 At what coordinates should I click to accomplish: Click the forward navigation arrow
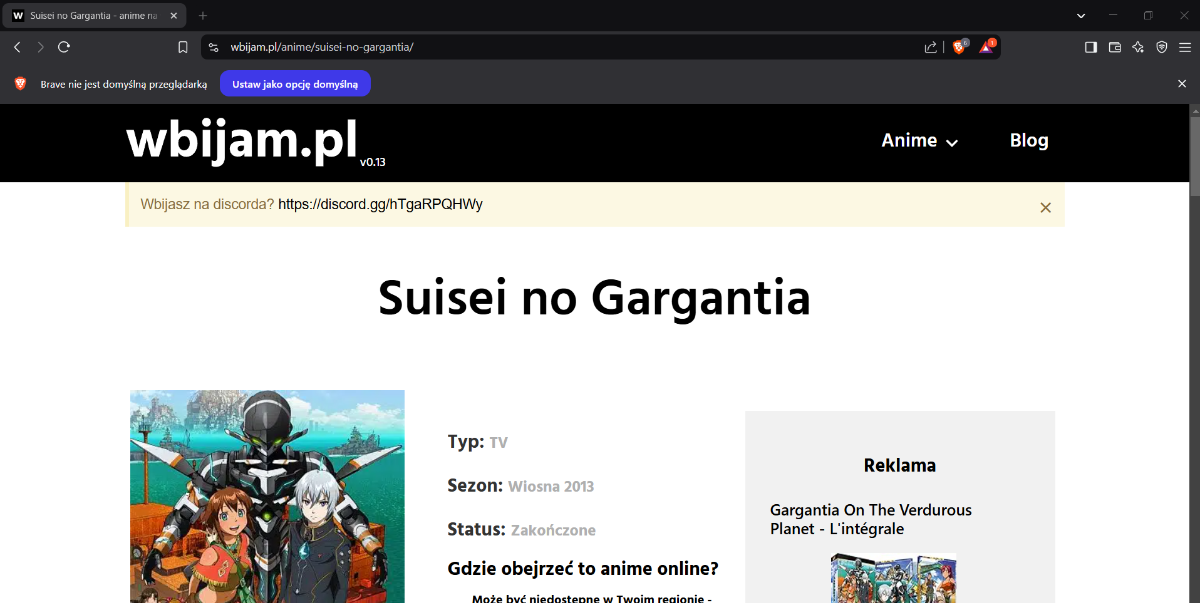coord(41,47)
